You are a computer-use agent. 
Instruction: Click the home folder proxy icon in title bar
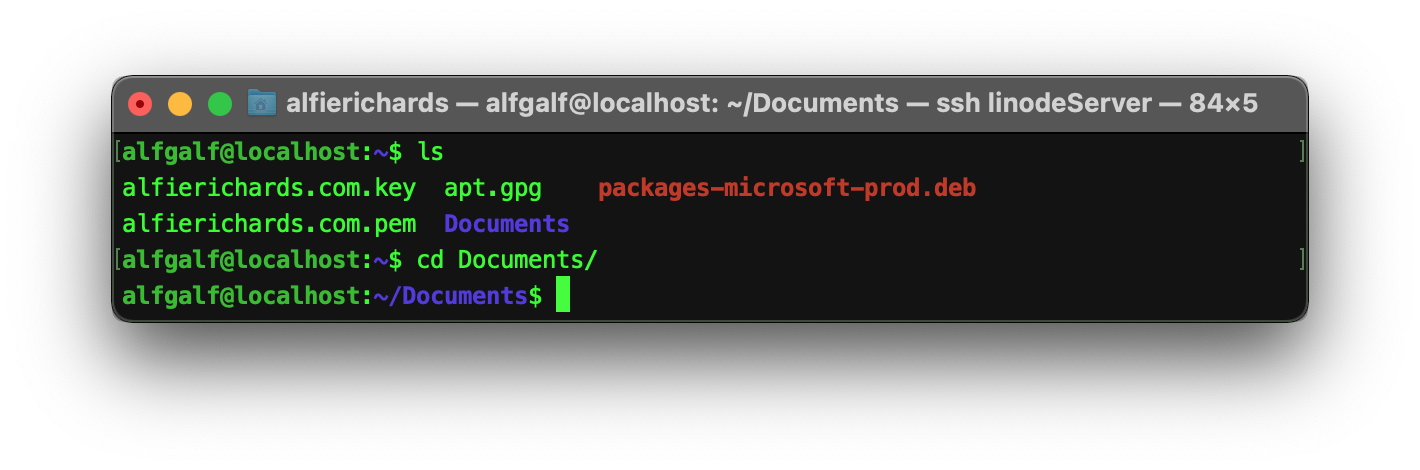pos(262,102)
